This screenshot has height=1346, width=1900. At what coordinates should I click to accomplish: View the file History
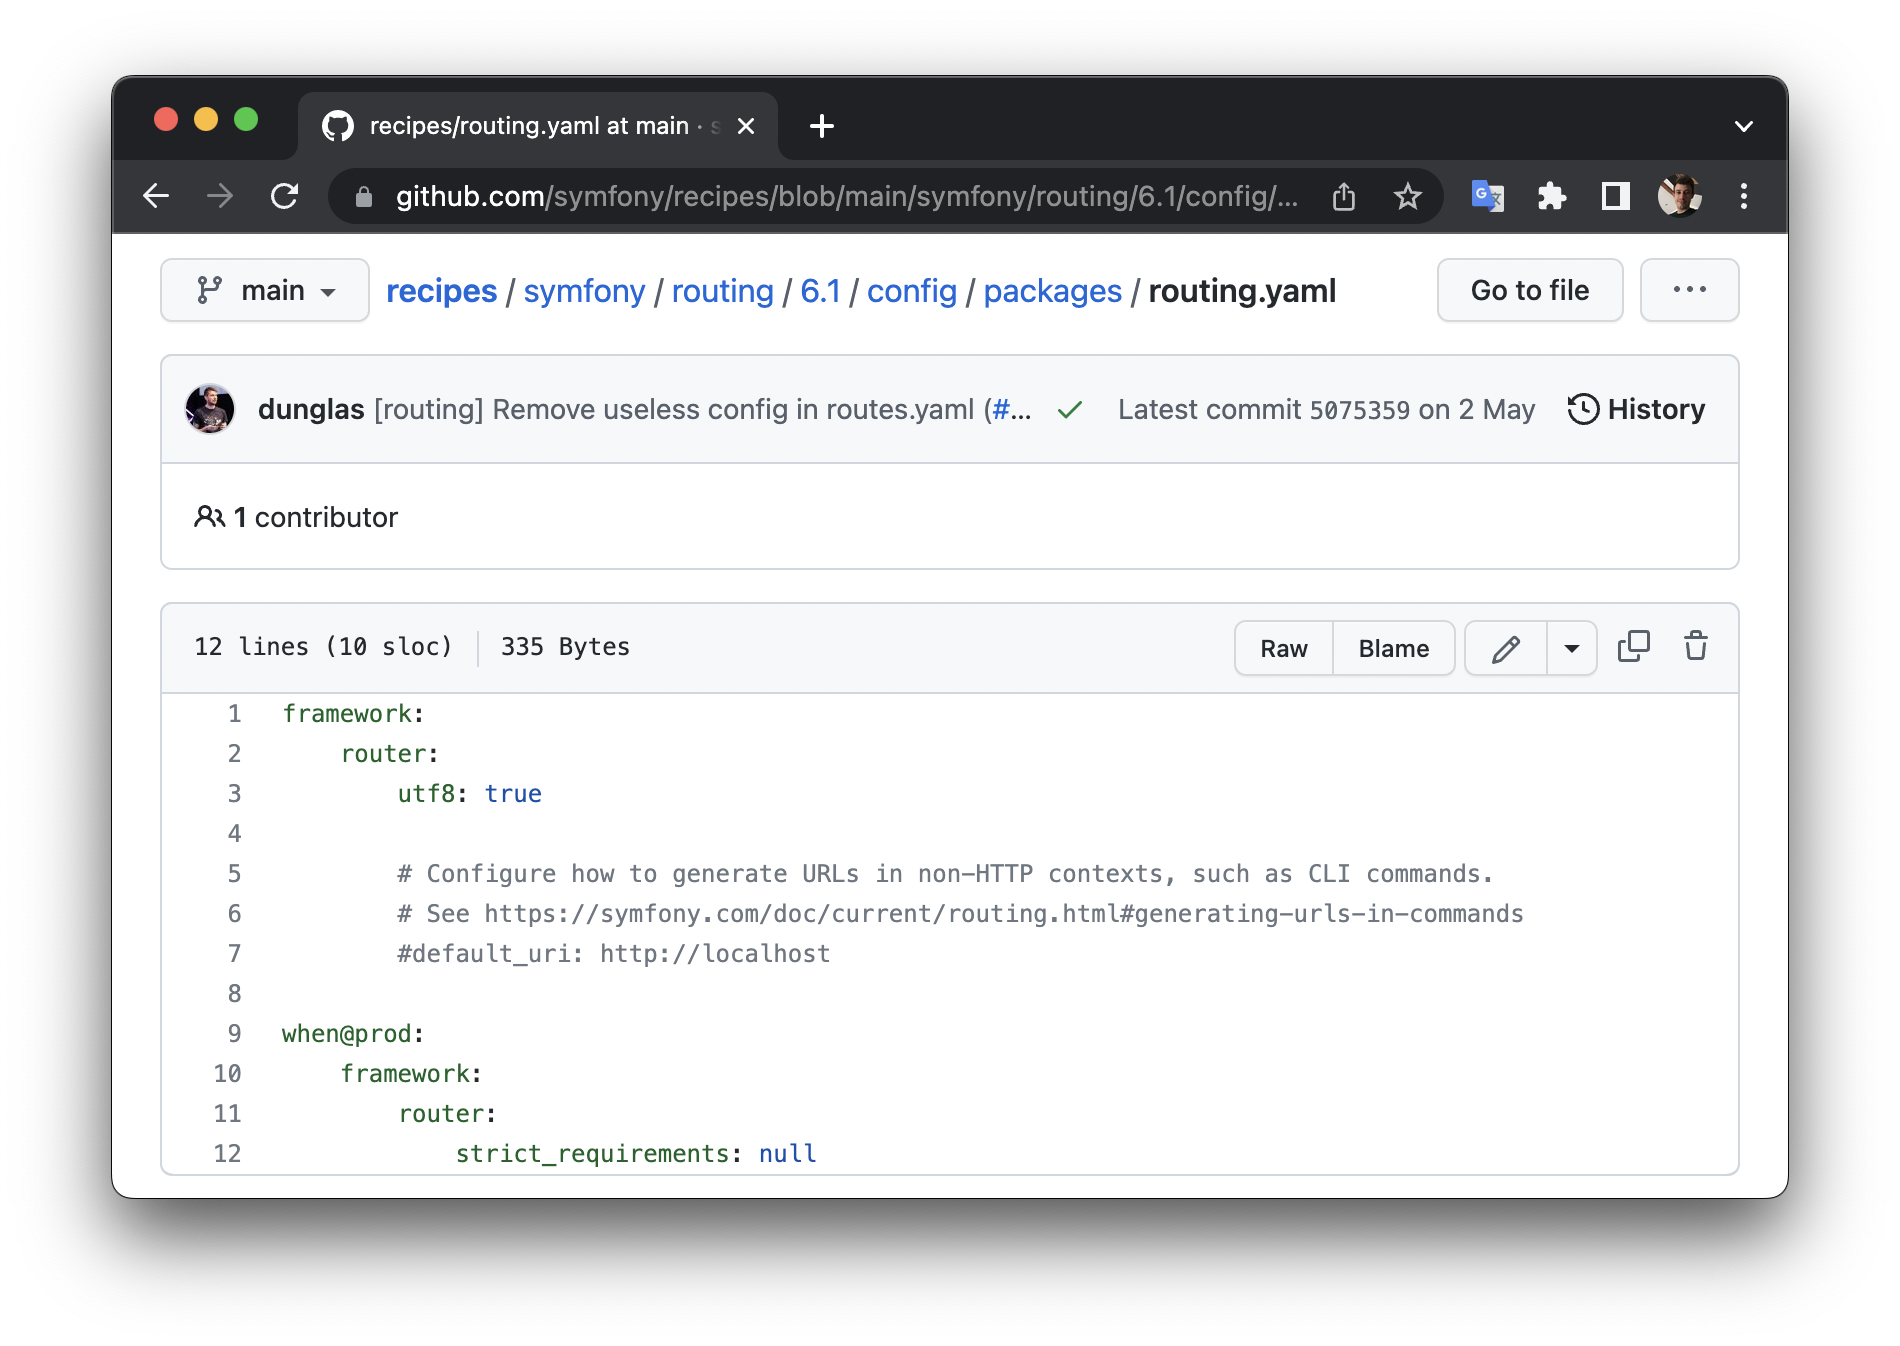pos(1636,409)
